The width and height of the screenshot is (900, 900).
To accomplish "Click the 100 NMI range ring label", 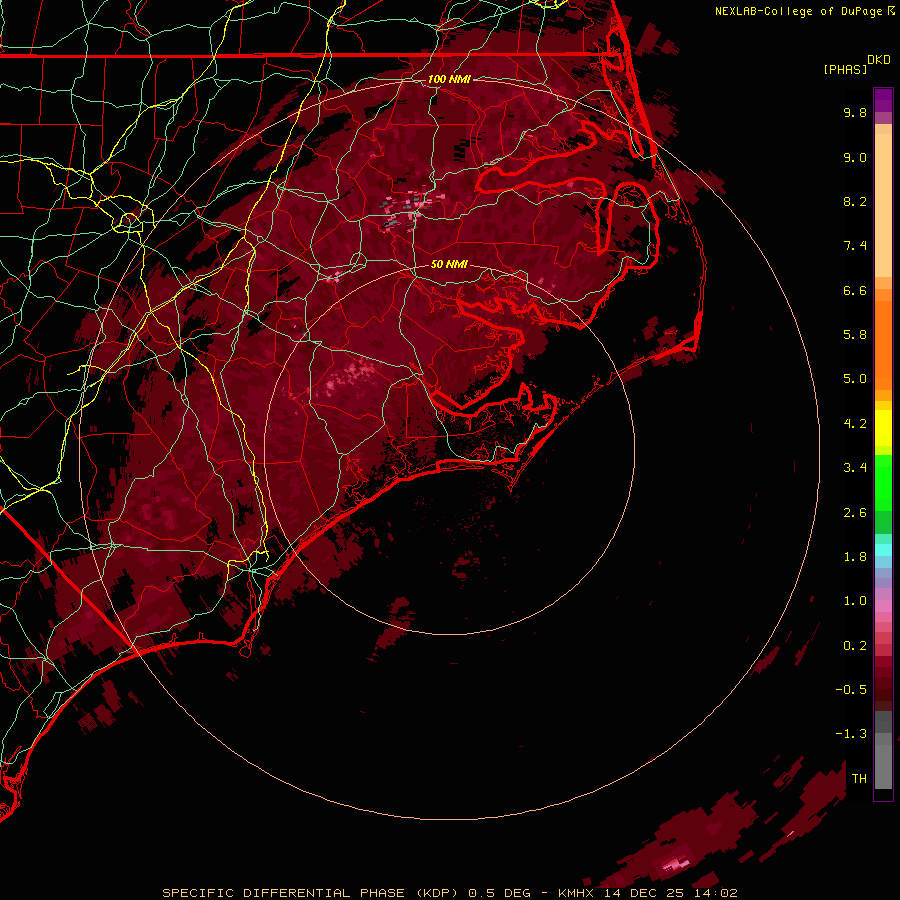I will click(449, 79).
